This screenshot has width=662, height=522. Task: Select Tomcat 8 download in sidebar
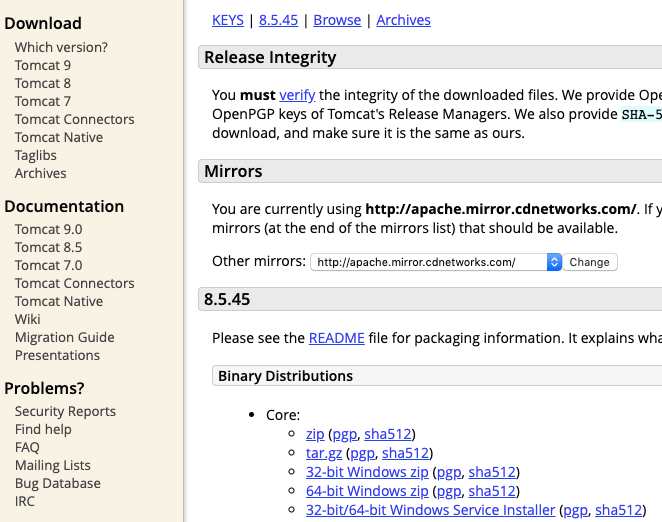pos(43,84)
